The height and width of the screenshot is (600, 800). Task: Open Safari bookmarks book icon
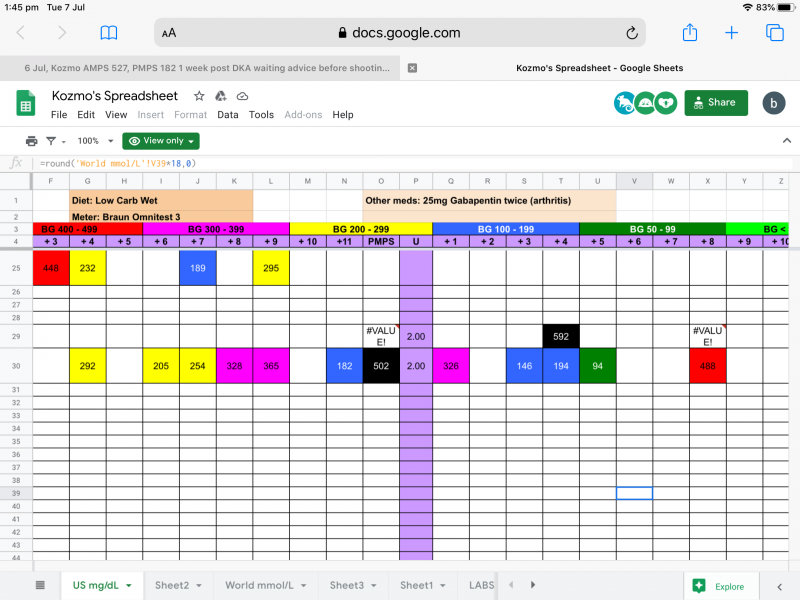[x=109, y=33]
